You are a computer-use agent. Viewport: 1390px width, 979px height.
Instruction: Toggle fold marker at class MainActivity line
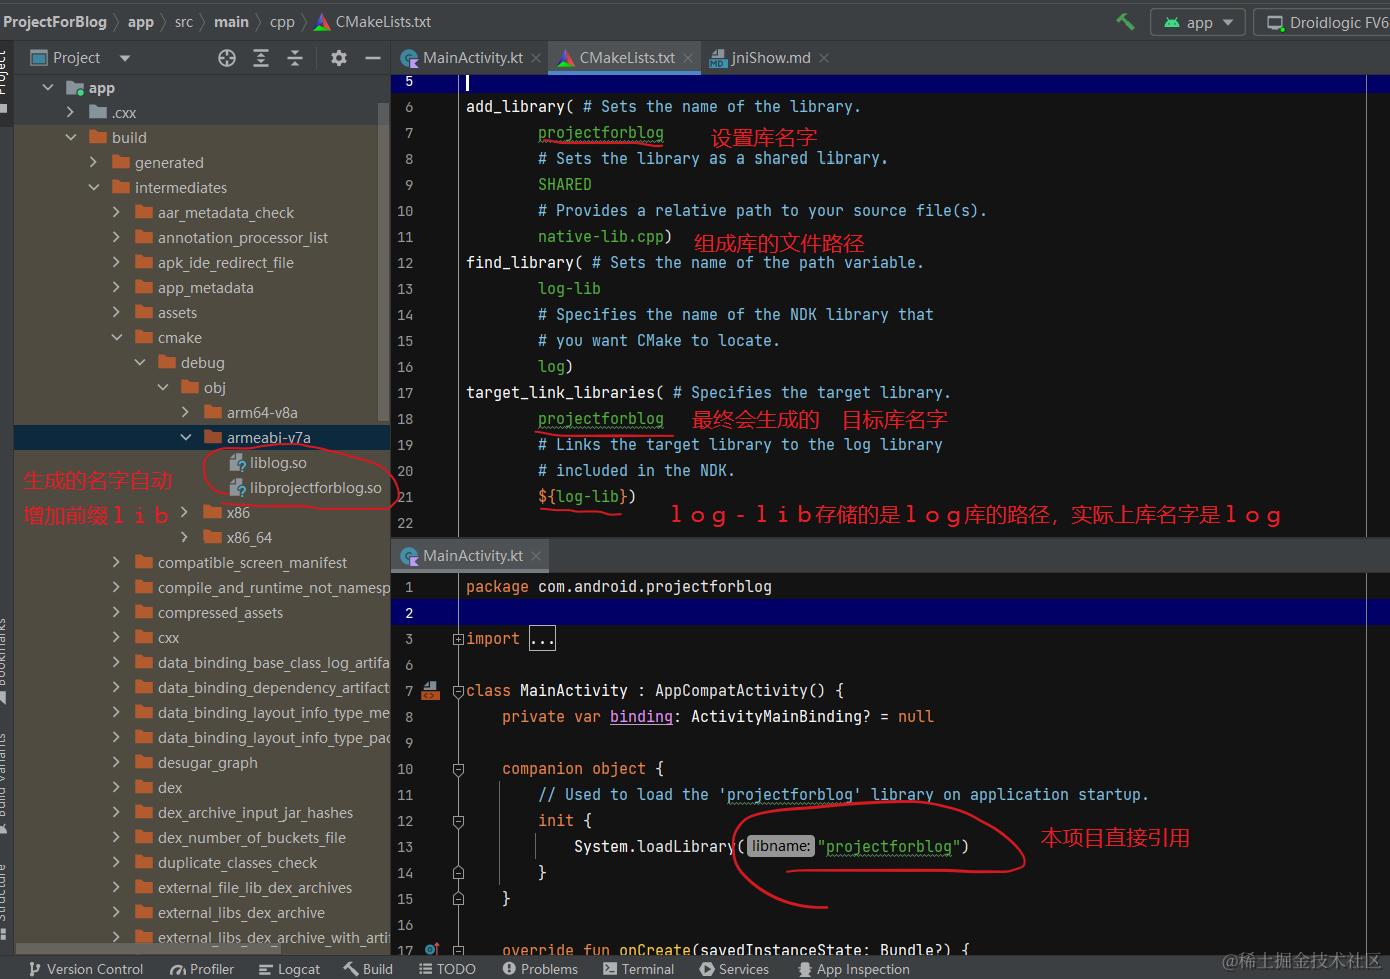click(458, 691)
